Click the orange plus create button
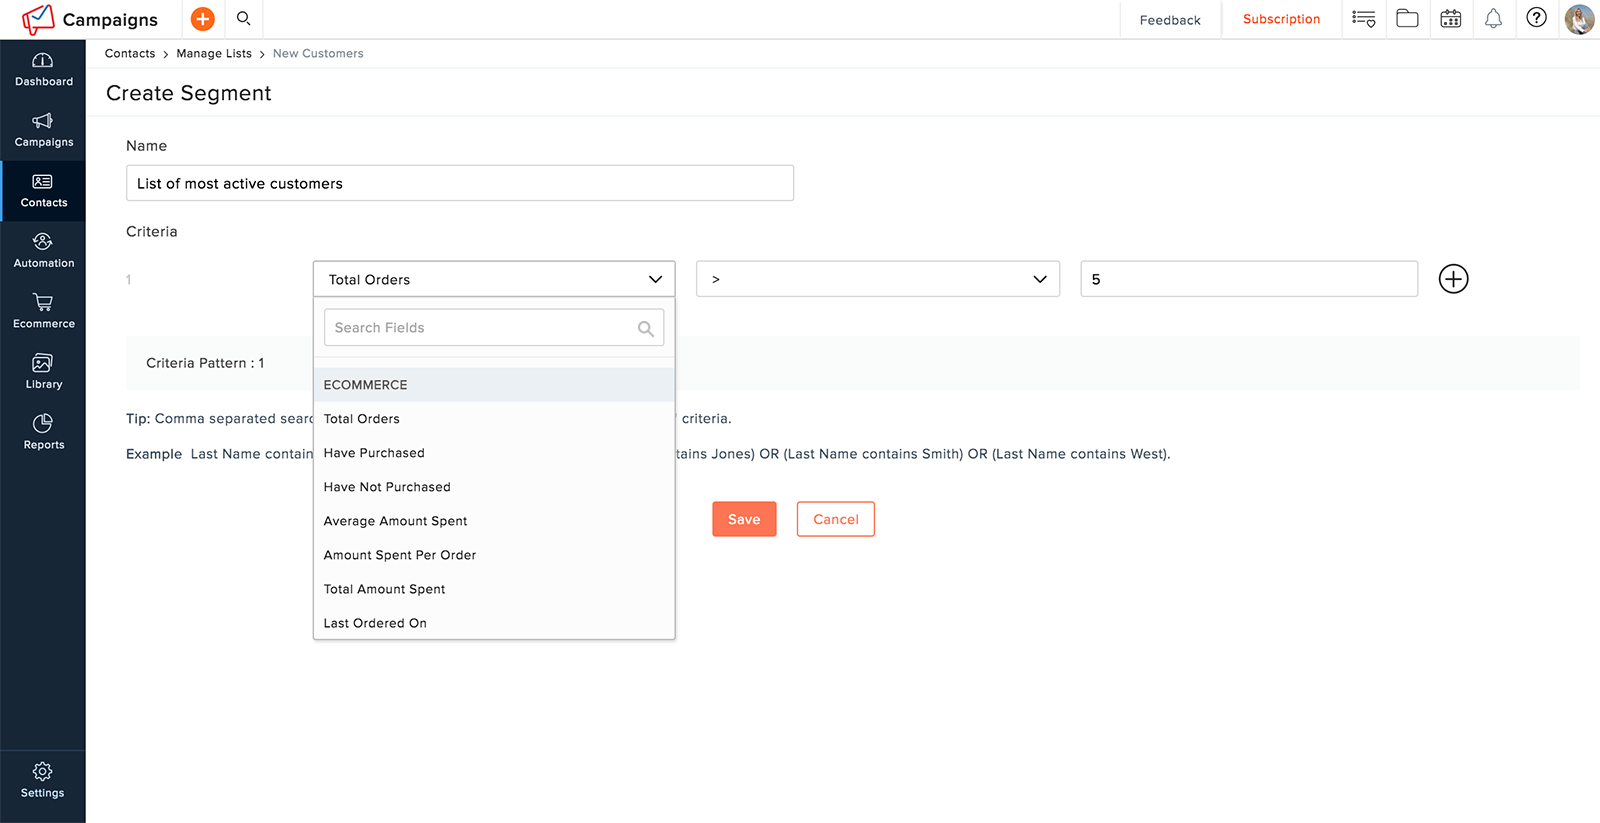The width and height of the screenshot is (1600, 823). [202, 19]
